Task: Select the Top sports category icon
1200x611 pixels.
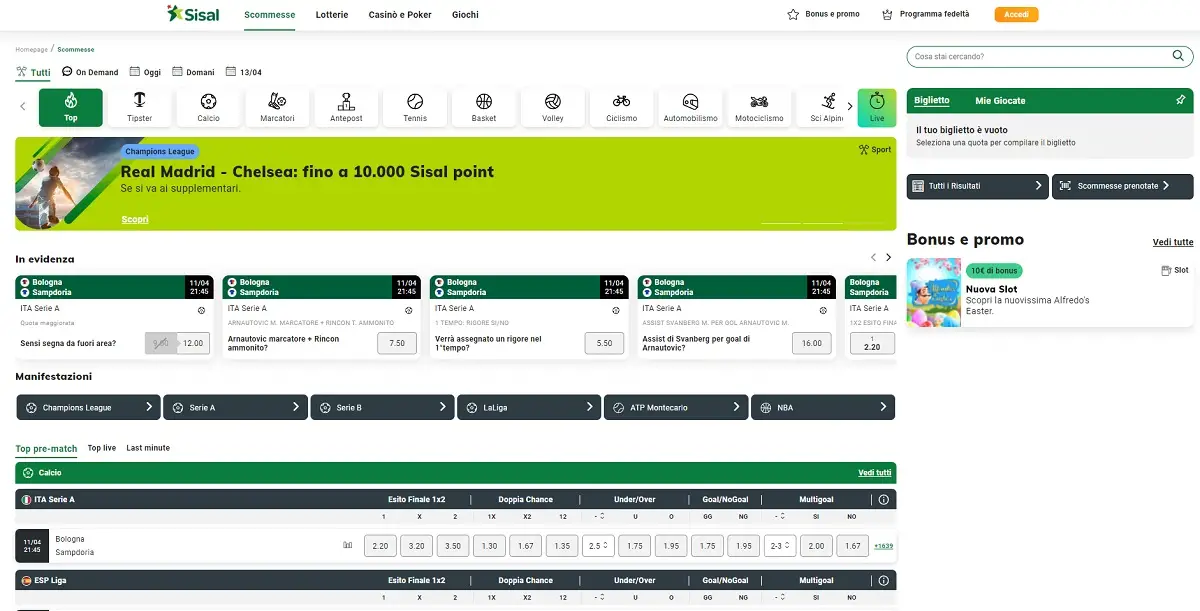Action: click(x=70, y=108)
